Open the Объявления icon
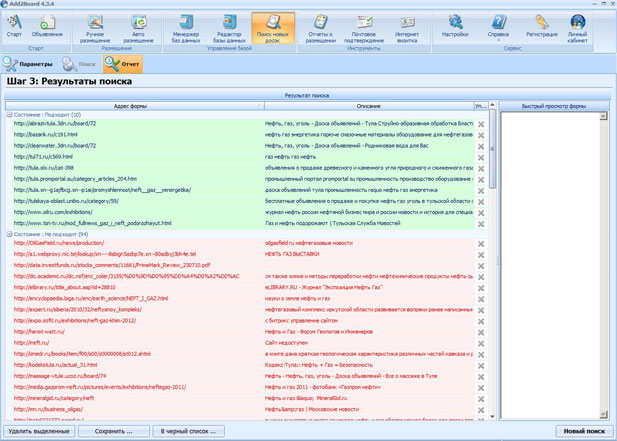The width and height of the screenshot is (617, 441). [47, 26]
